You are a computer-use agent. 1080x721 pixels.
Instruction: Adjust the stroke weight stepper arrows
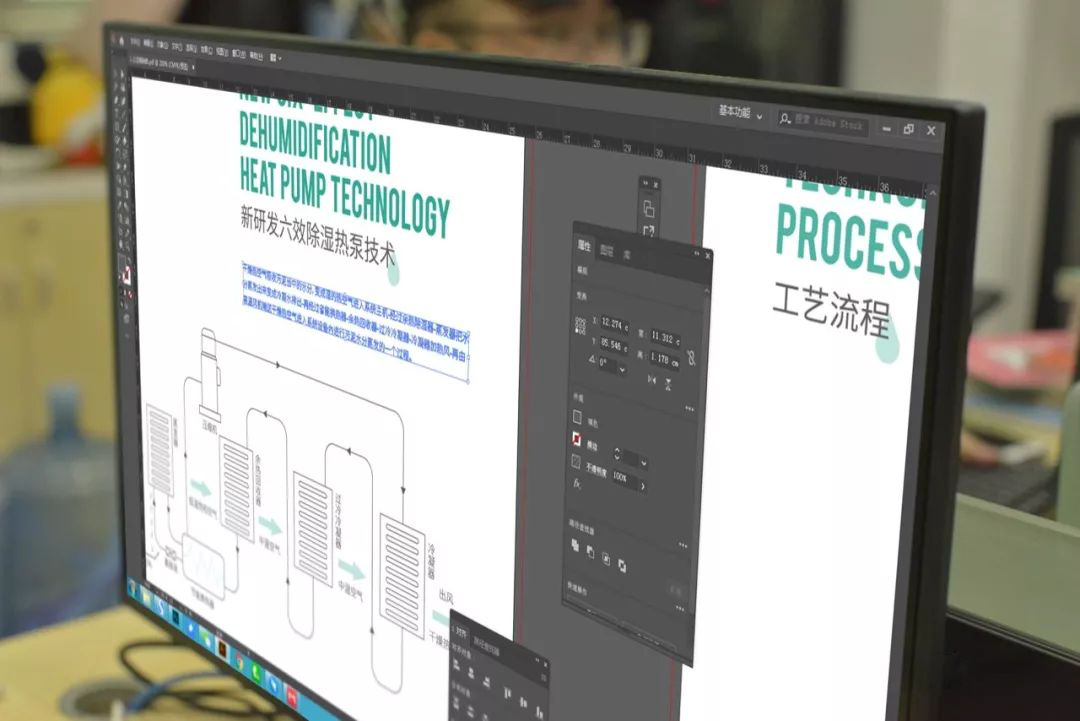coord(617,454)
